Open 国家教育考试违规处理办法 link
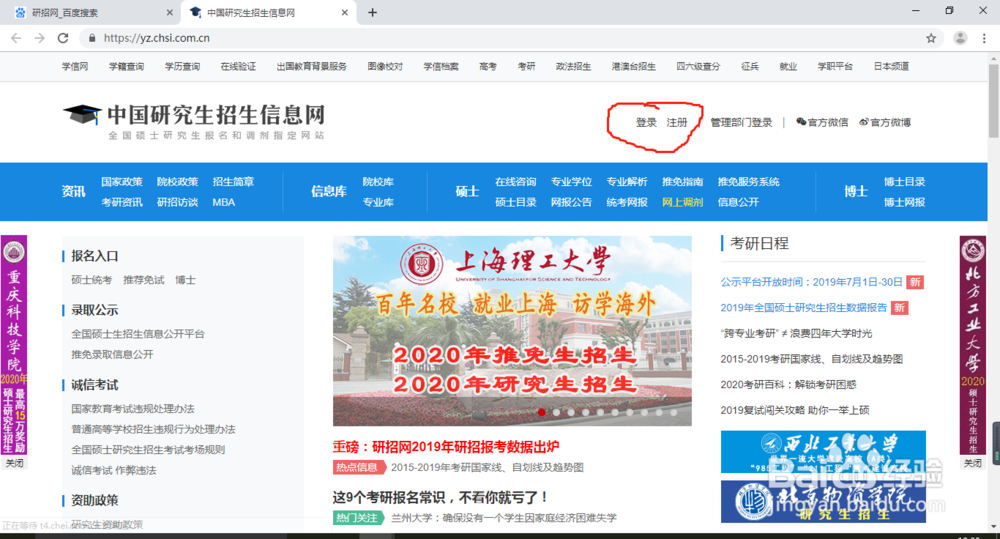The image size is (1000, 539). tap(133, 408)
